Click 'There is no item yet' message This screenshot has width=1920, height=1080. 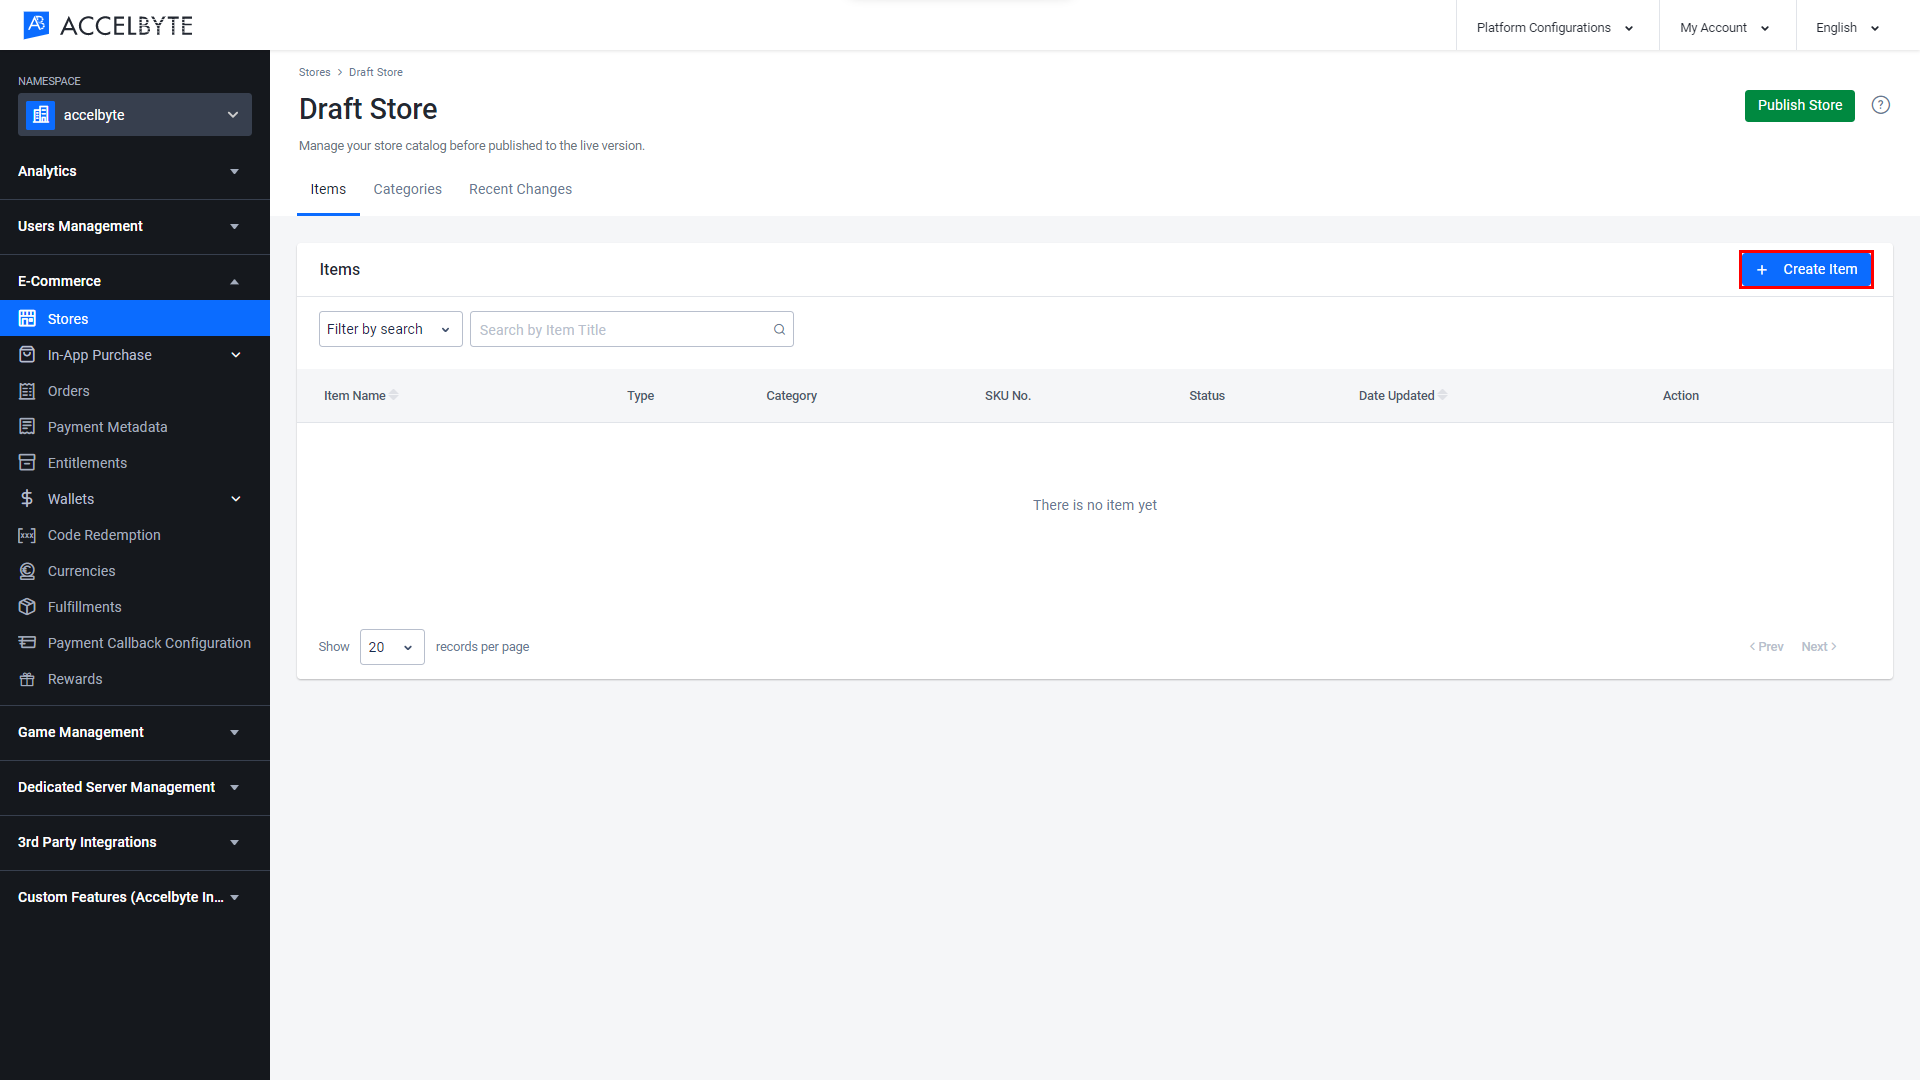[x=1094, y=505]
